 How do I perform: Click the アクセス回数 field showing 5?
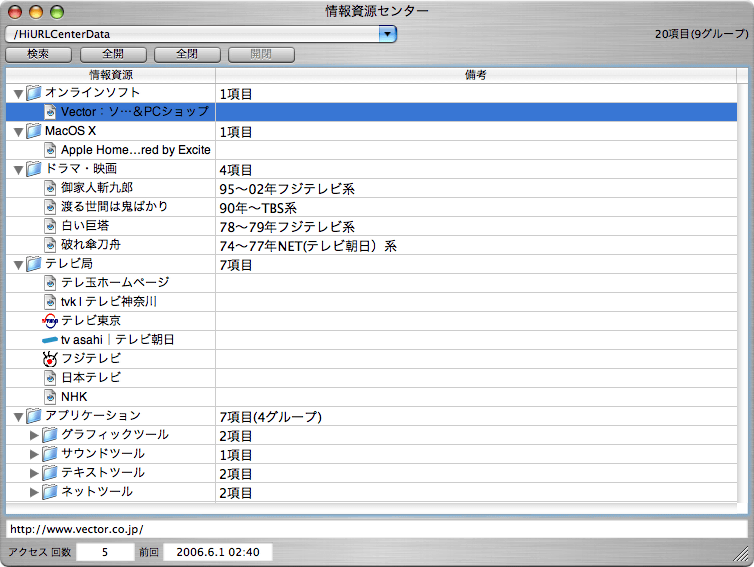click(105, 552)
